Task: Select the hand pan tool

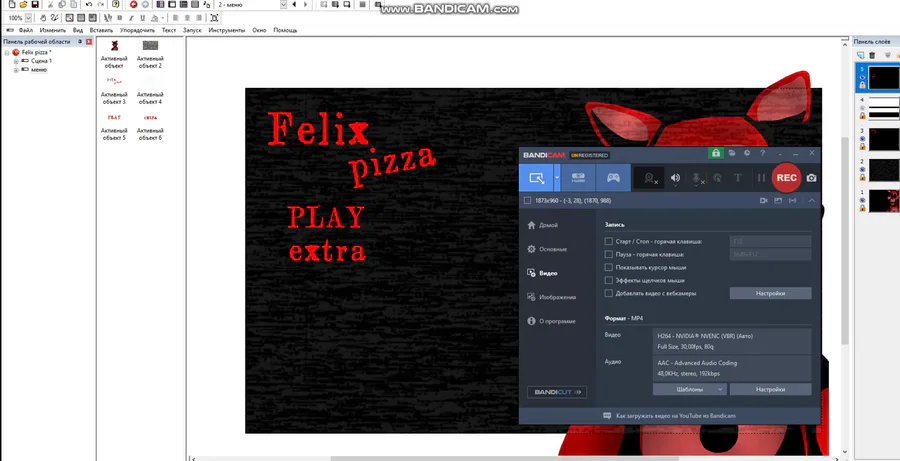Action: click(x=43, y=18)
